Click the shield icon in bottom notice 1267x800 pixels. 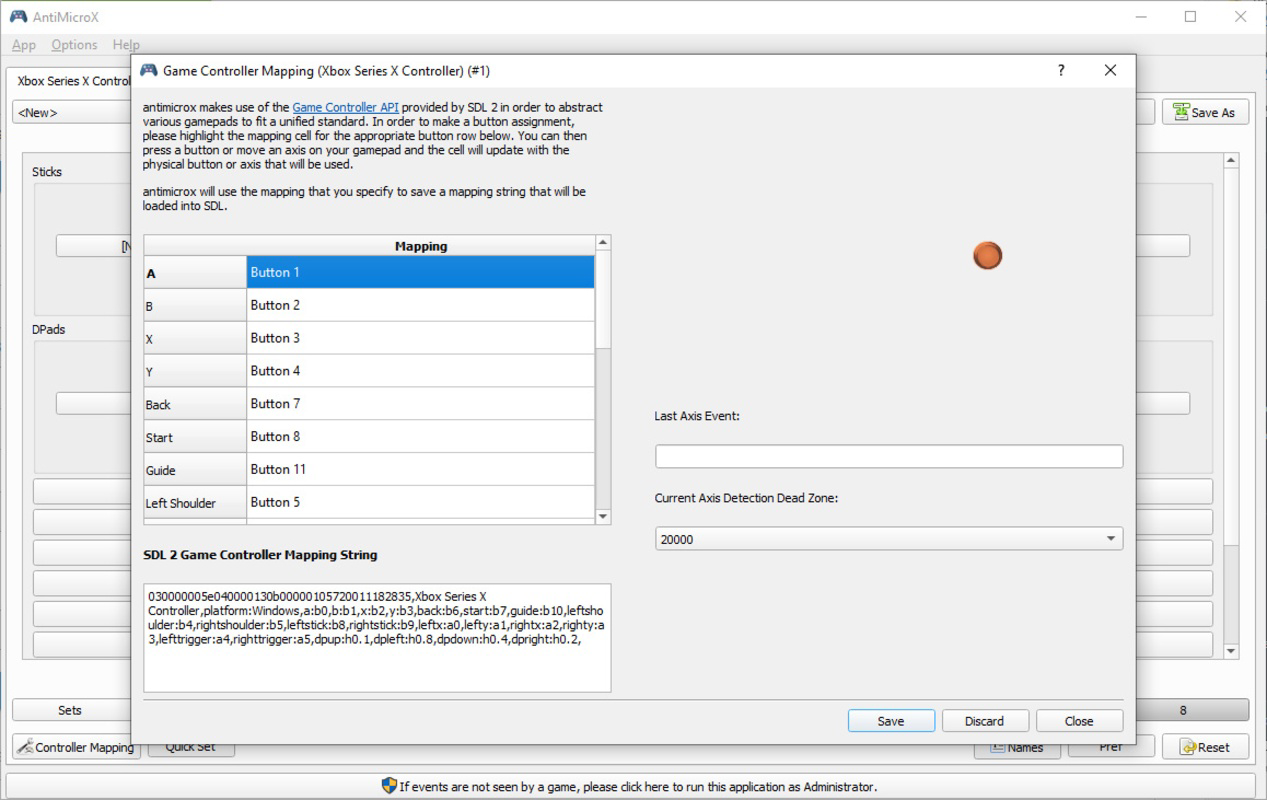[x=389, y=786]
